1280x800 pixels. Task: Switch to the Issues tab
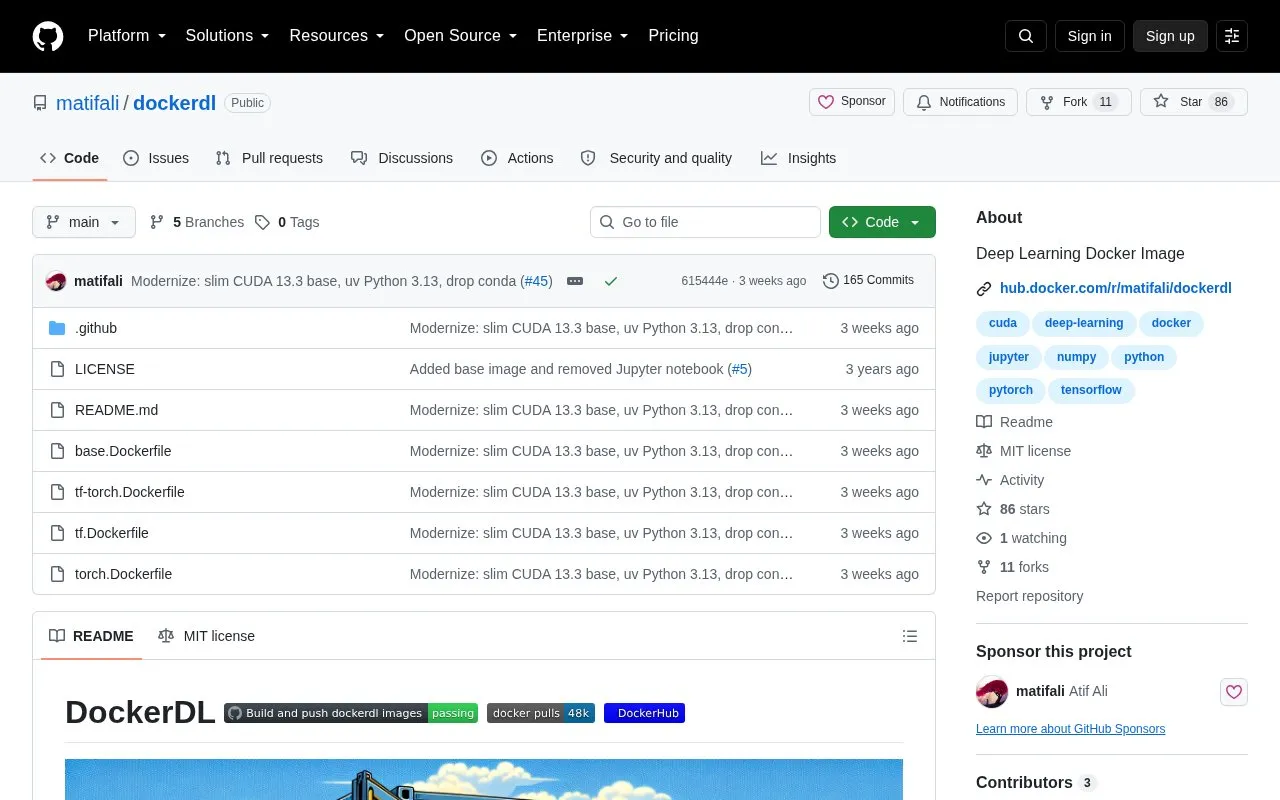(156, 158)
